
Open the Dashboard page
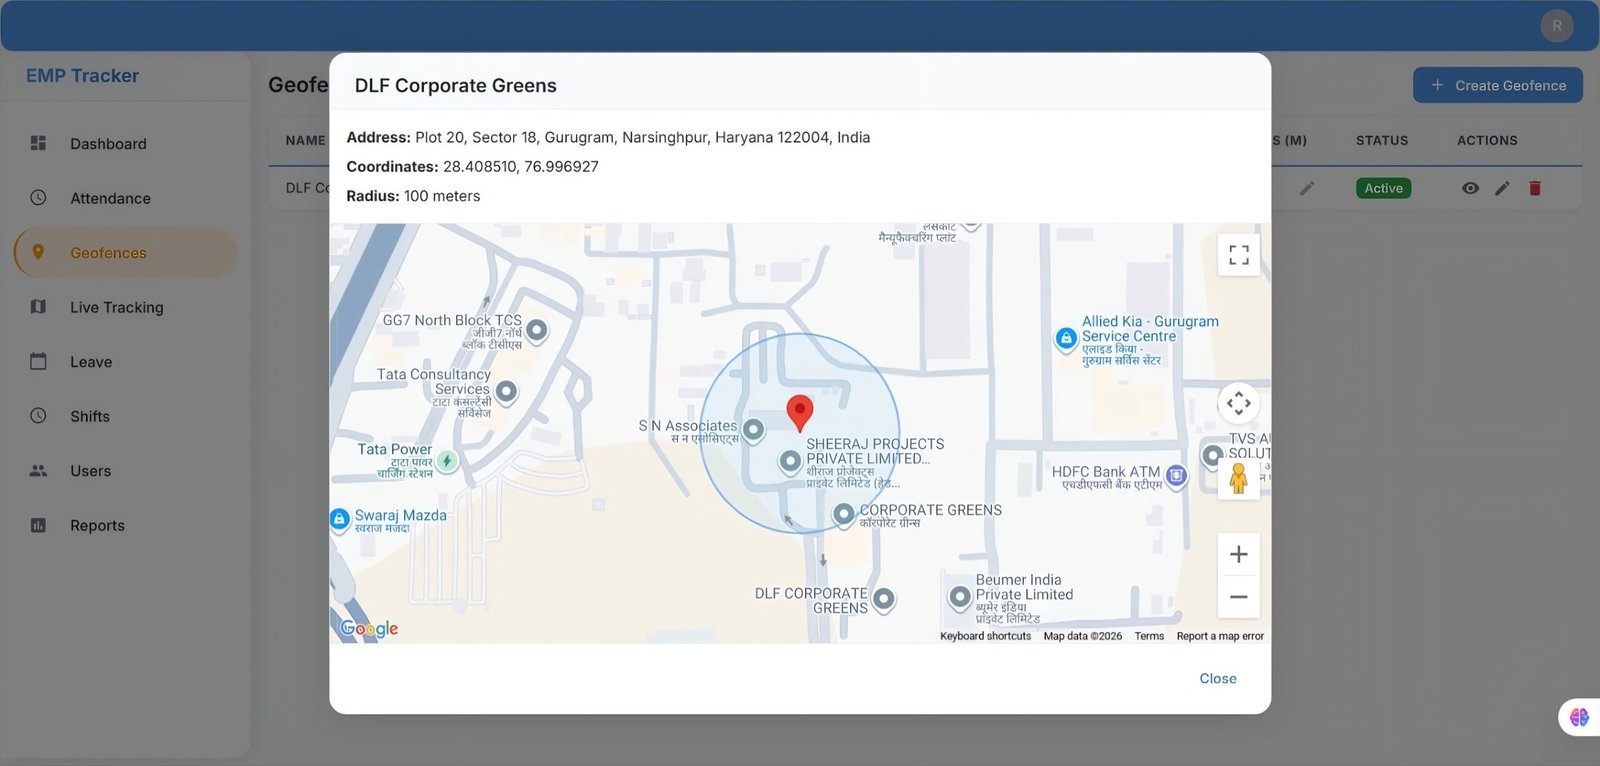click(x=108, y=144)
